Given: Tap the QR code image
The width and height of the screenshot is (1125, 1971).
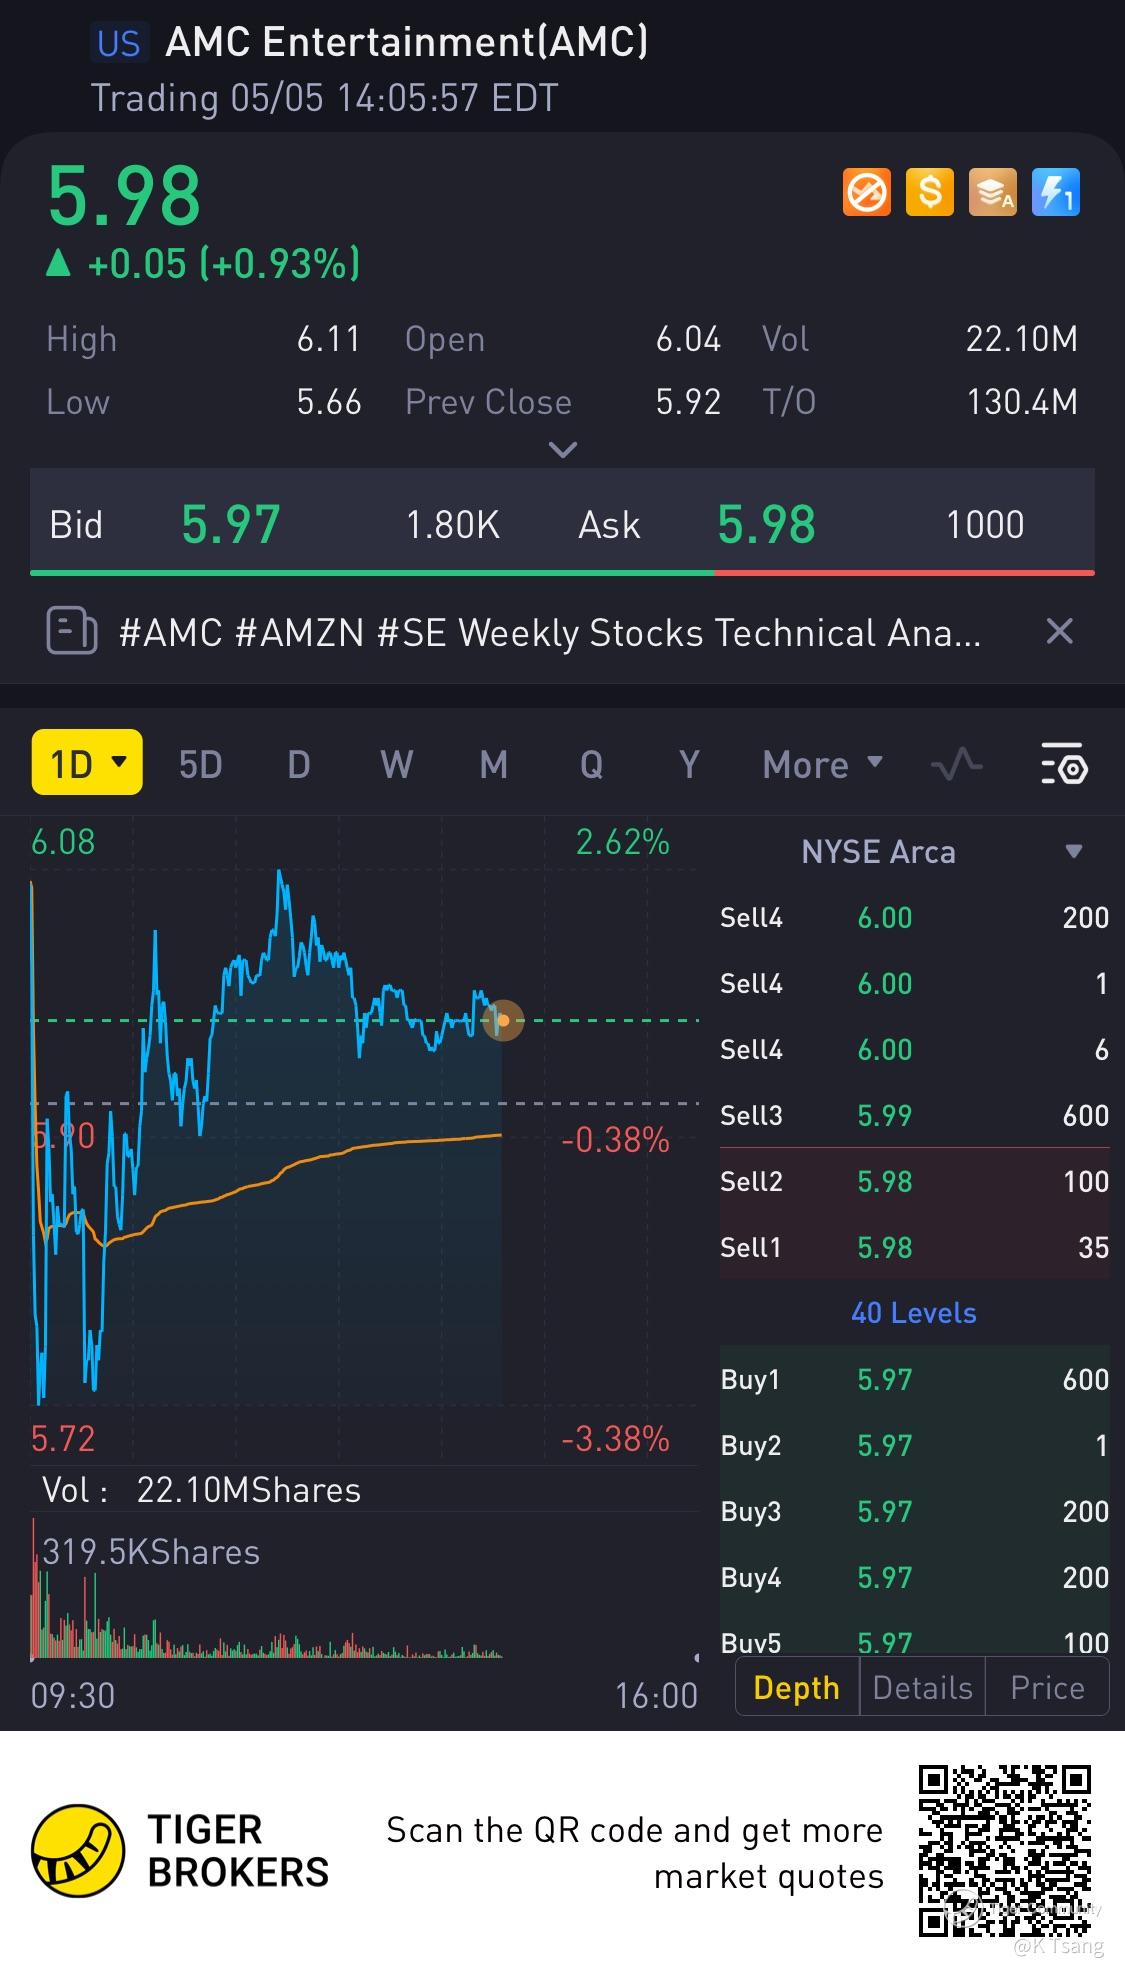Looking at the screenshot, I should 1005,1851.
